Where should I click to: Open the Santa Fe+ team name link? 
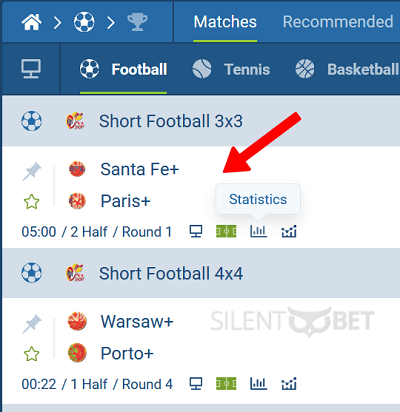click(x=140, y=169)
